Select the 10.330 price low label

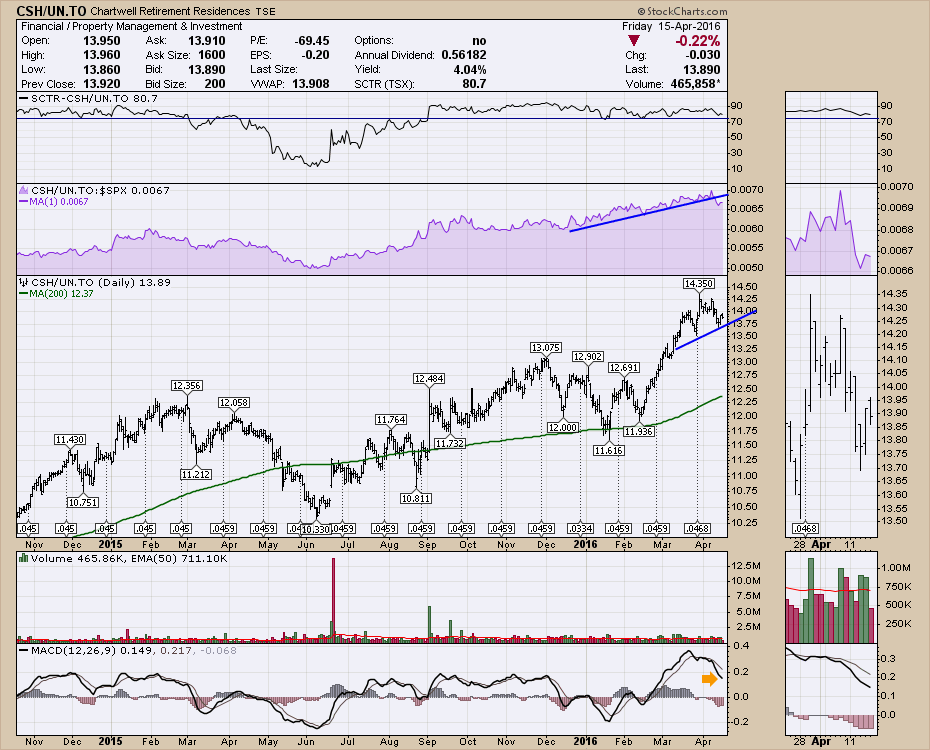pos(316,529)
